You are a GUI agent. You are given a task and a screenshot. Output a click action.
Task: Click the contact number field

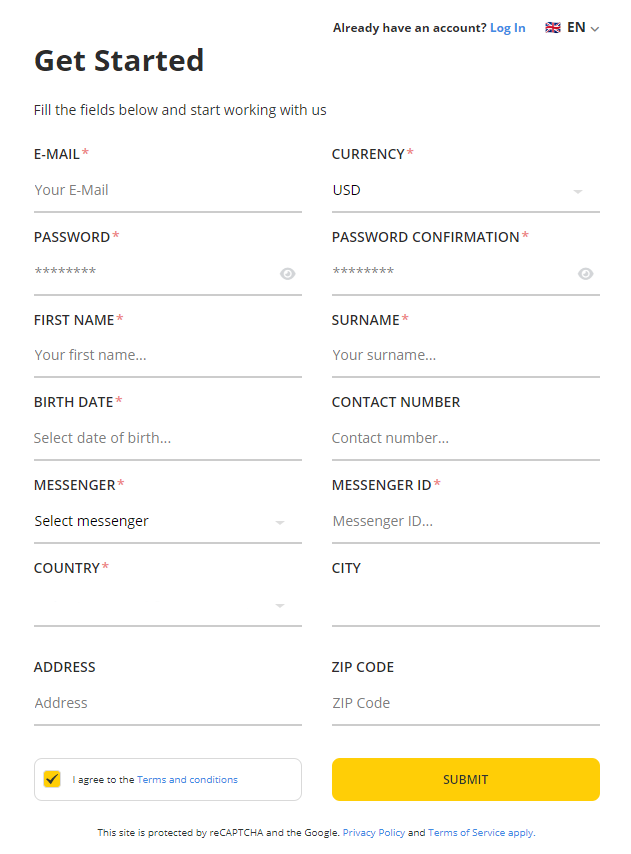tap(465, 438)
